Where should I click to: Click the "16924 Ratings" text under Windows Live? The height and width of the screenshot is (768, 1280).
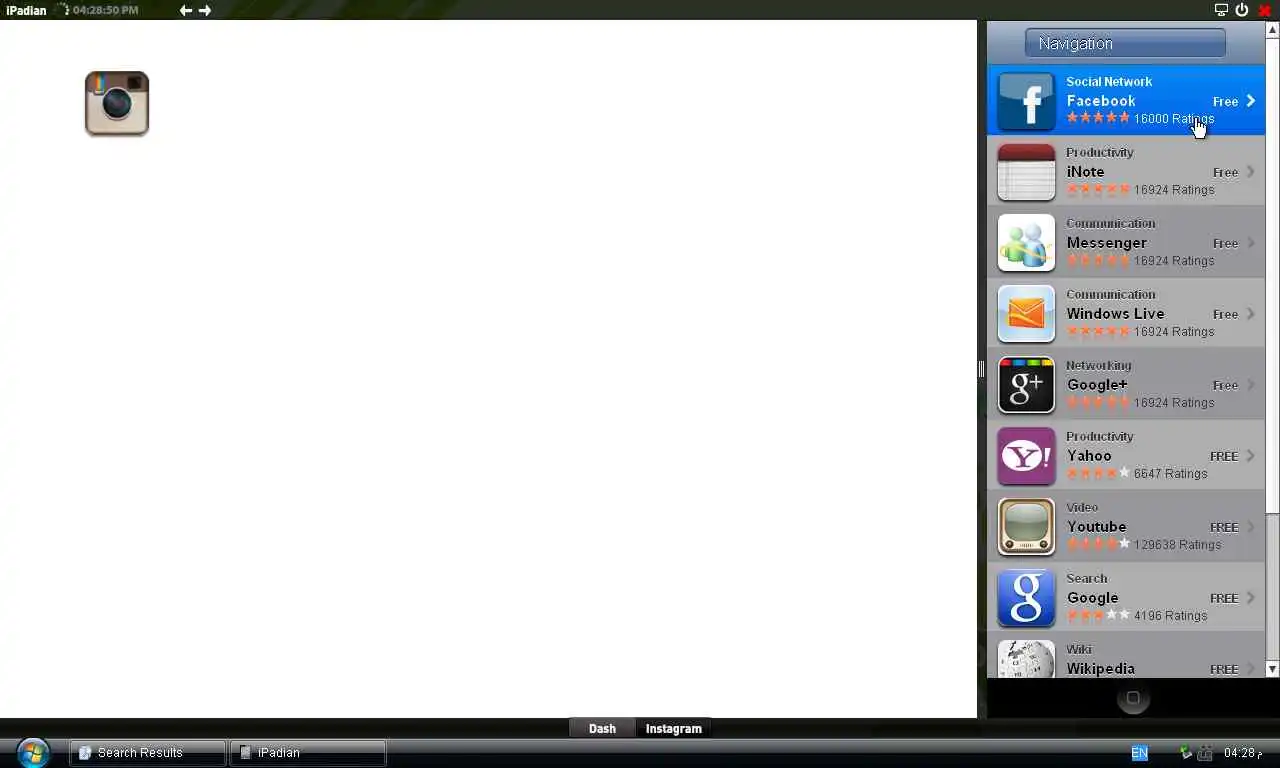[x=1174, y=331]
